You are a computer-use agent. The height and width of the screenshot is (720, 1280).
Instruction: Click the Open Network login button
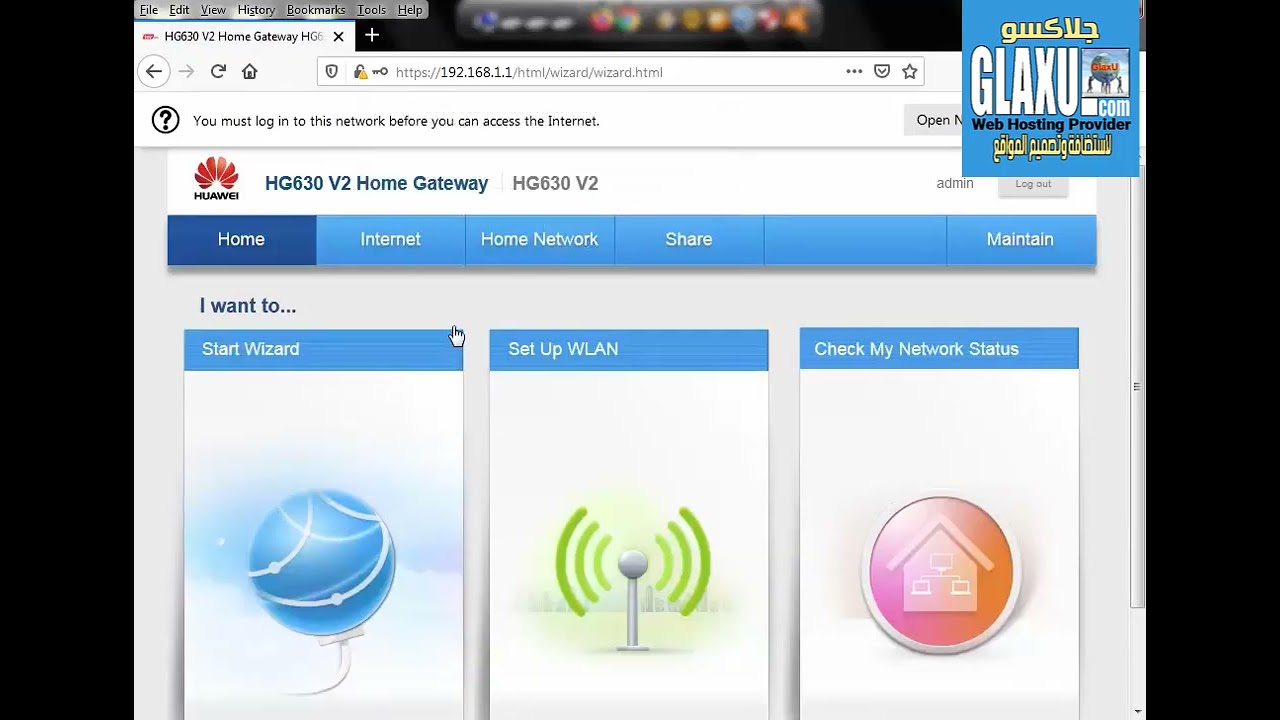(933, 120)
